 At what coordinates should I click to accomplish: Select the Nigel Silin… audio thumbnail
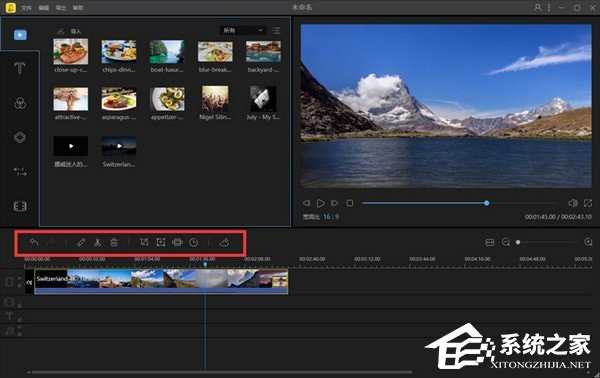click(x=215, y=99)
